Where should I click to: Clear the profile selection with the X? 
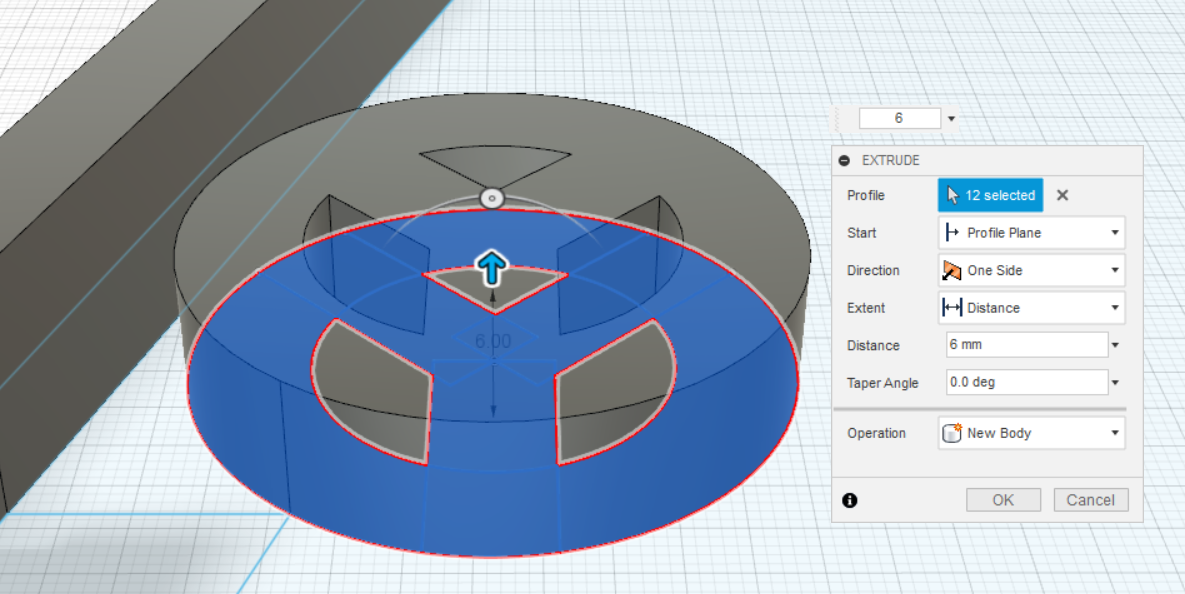pyautogui.click(x=1062, y=195)
